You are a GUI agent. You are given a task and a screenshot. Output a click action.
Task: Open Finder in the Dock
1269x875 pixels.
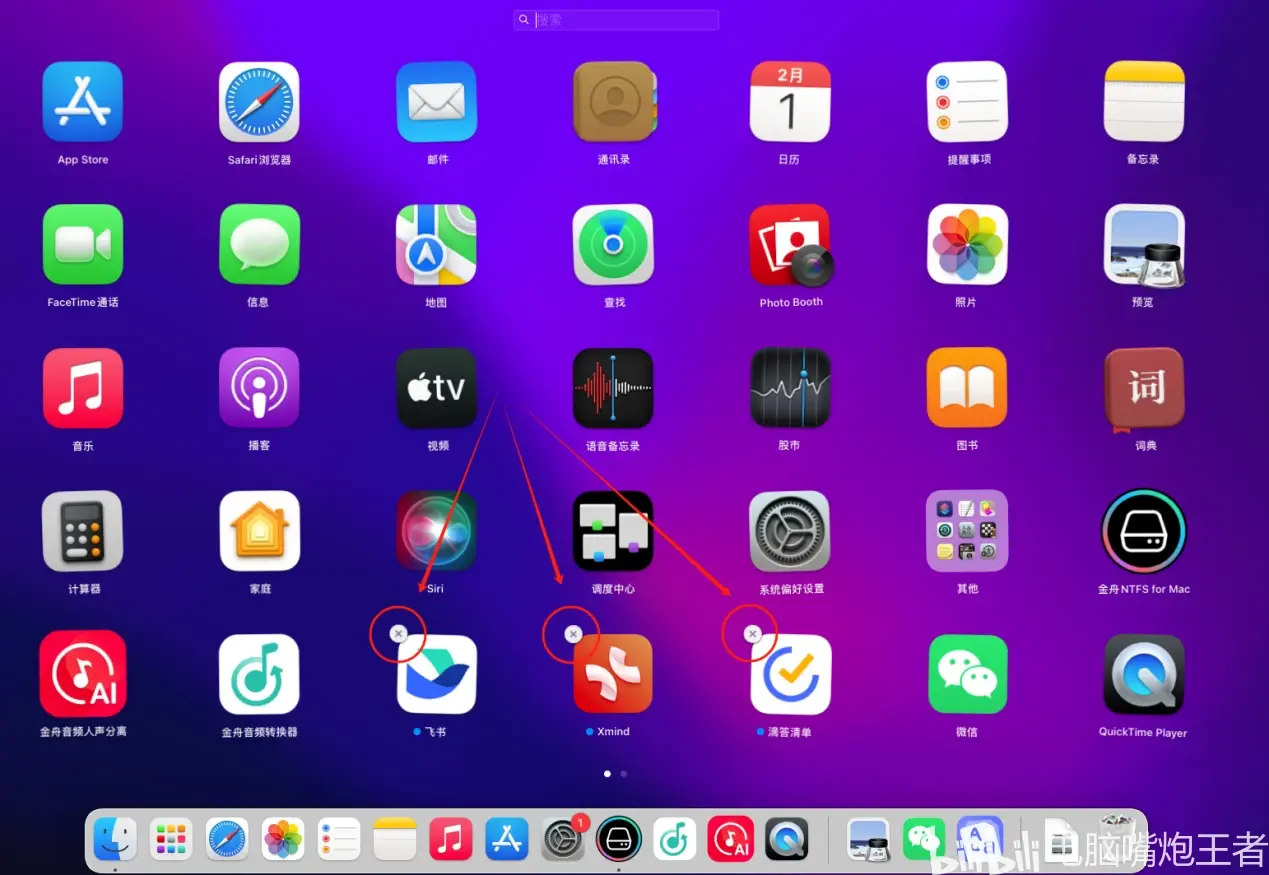(115, 838)
